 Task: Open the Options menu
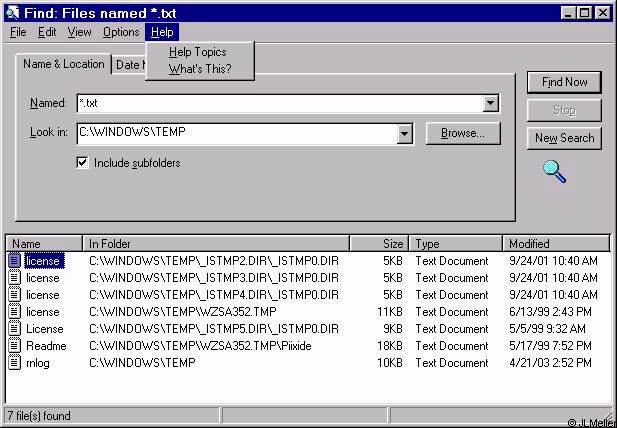(121, 32)
